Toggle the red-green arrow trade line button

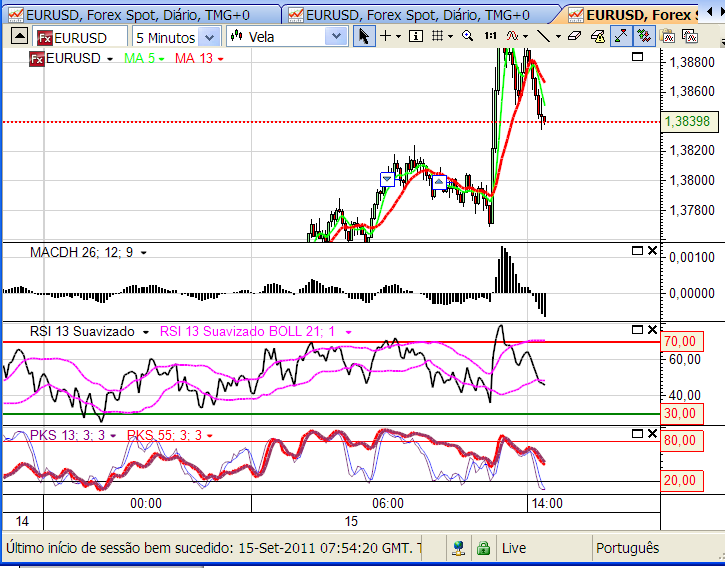click(x=621, y=36)
